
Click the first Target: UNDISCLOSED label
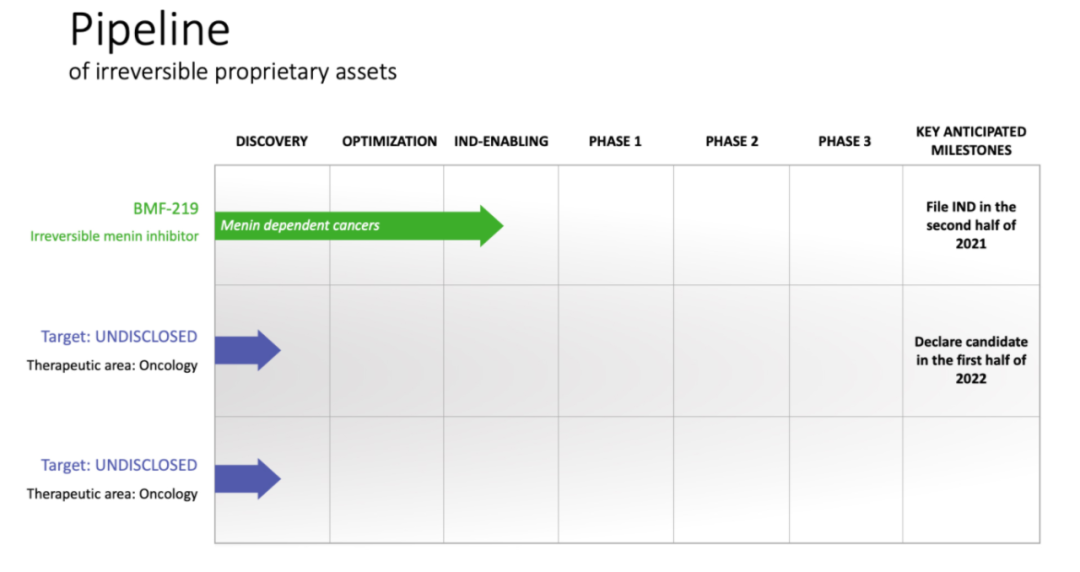pos(119,336)
